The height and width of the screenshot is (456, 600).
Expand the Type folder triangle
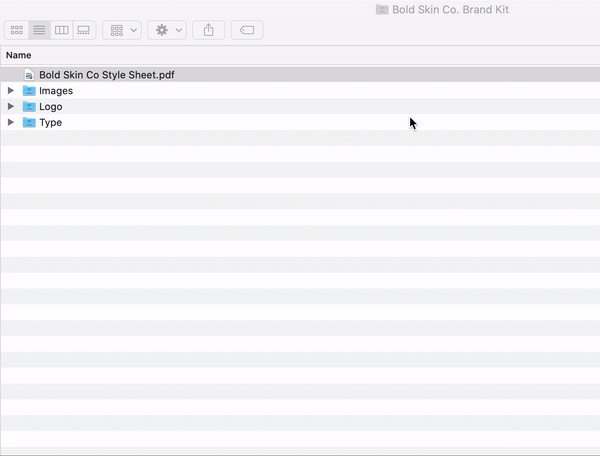point(11,122)
